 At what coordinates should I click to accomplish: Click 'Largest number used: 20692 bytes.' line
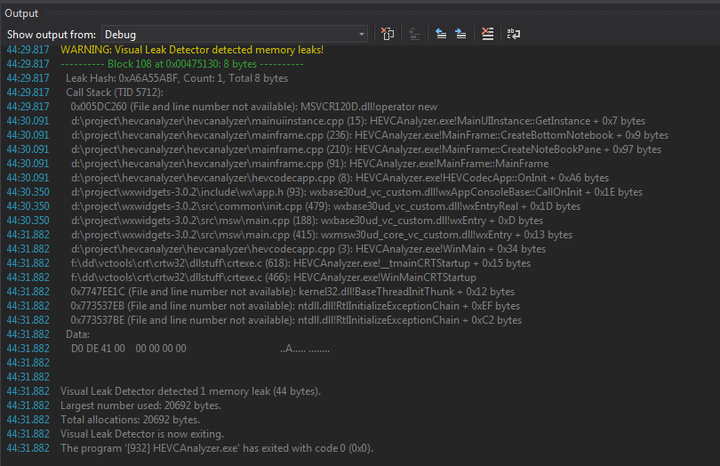(141, 405)
